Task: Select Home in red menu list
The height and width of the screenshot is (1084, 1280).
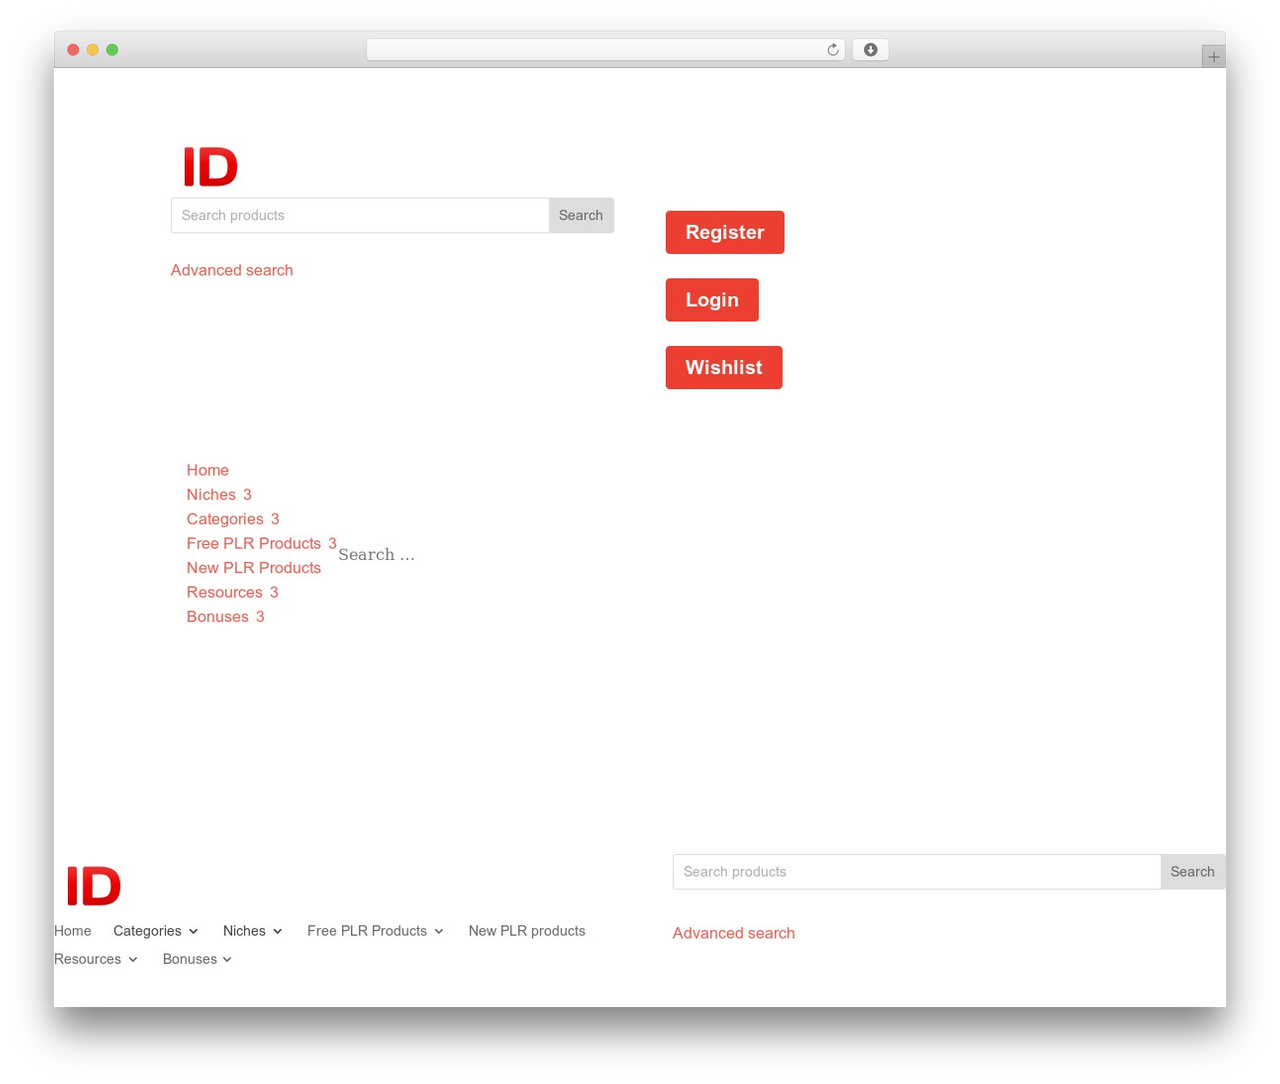Action: 208,470
